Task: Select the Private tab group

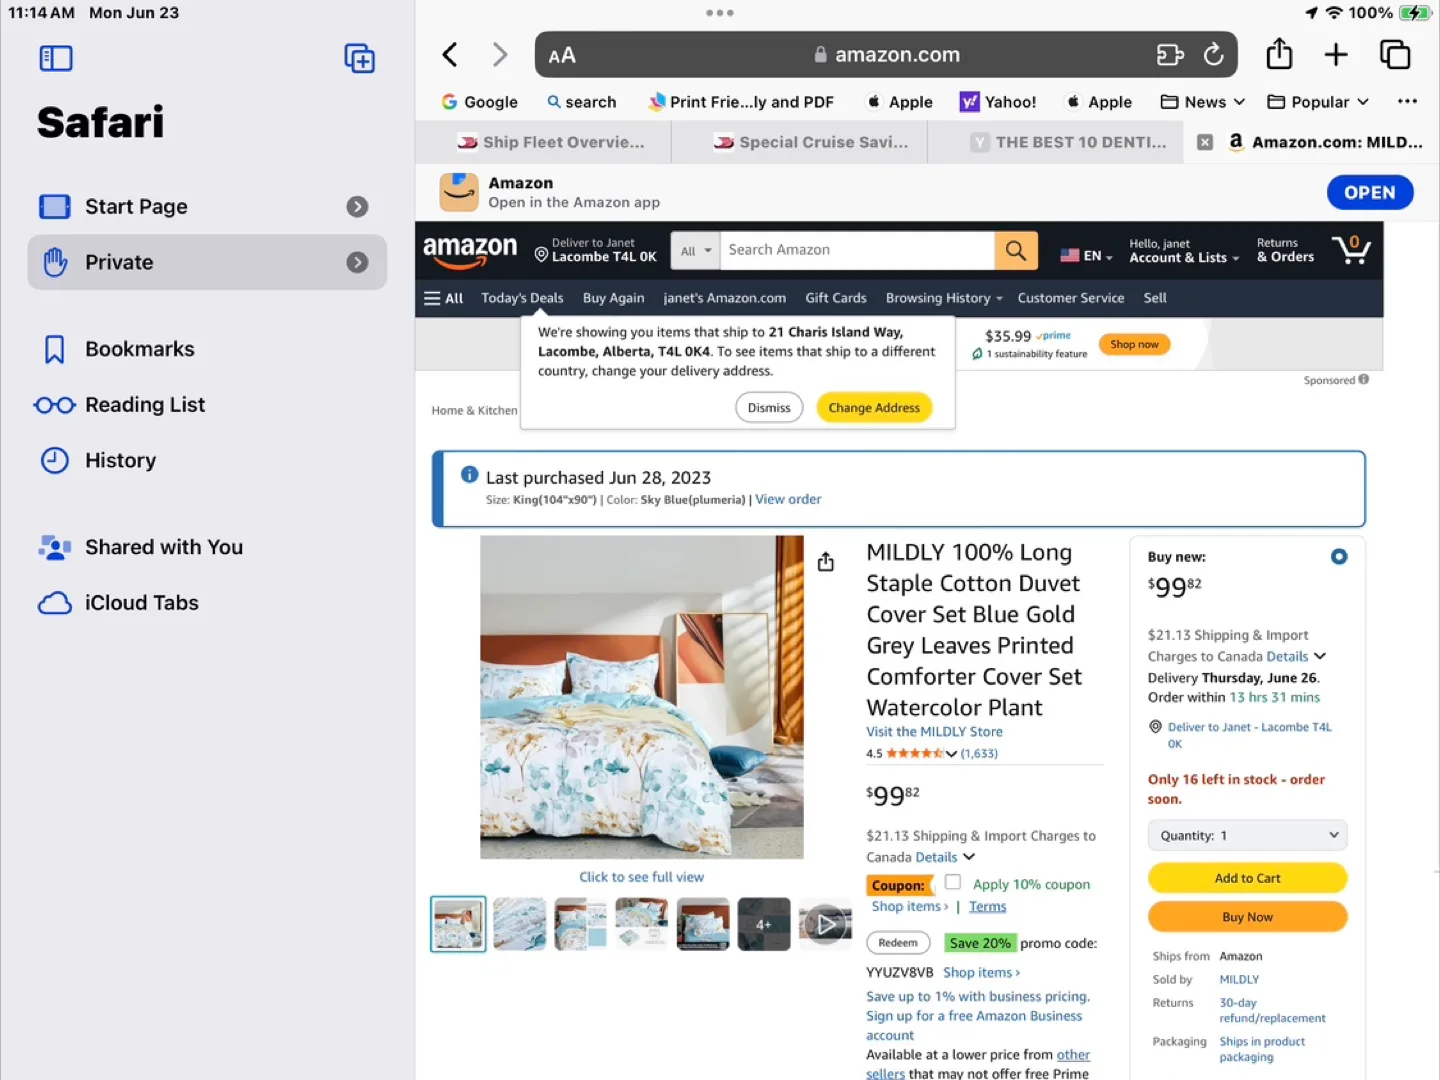Action: tap(207, 262)
